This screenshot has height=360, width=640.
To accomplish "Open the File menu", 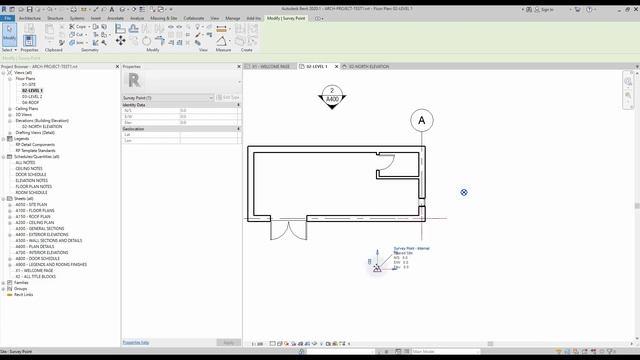I will [x=7, y=18].
